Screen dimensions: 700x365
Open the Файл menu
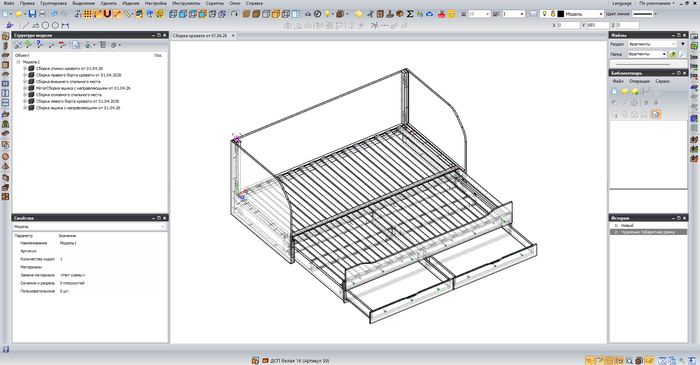(8, 3)
